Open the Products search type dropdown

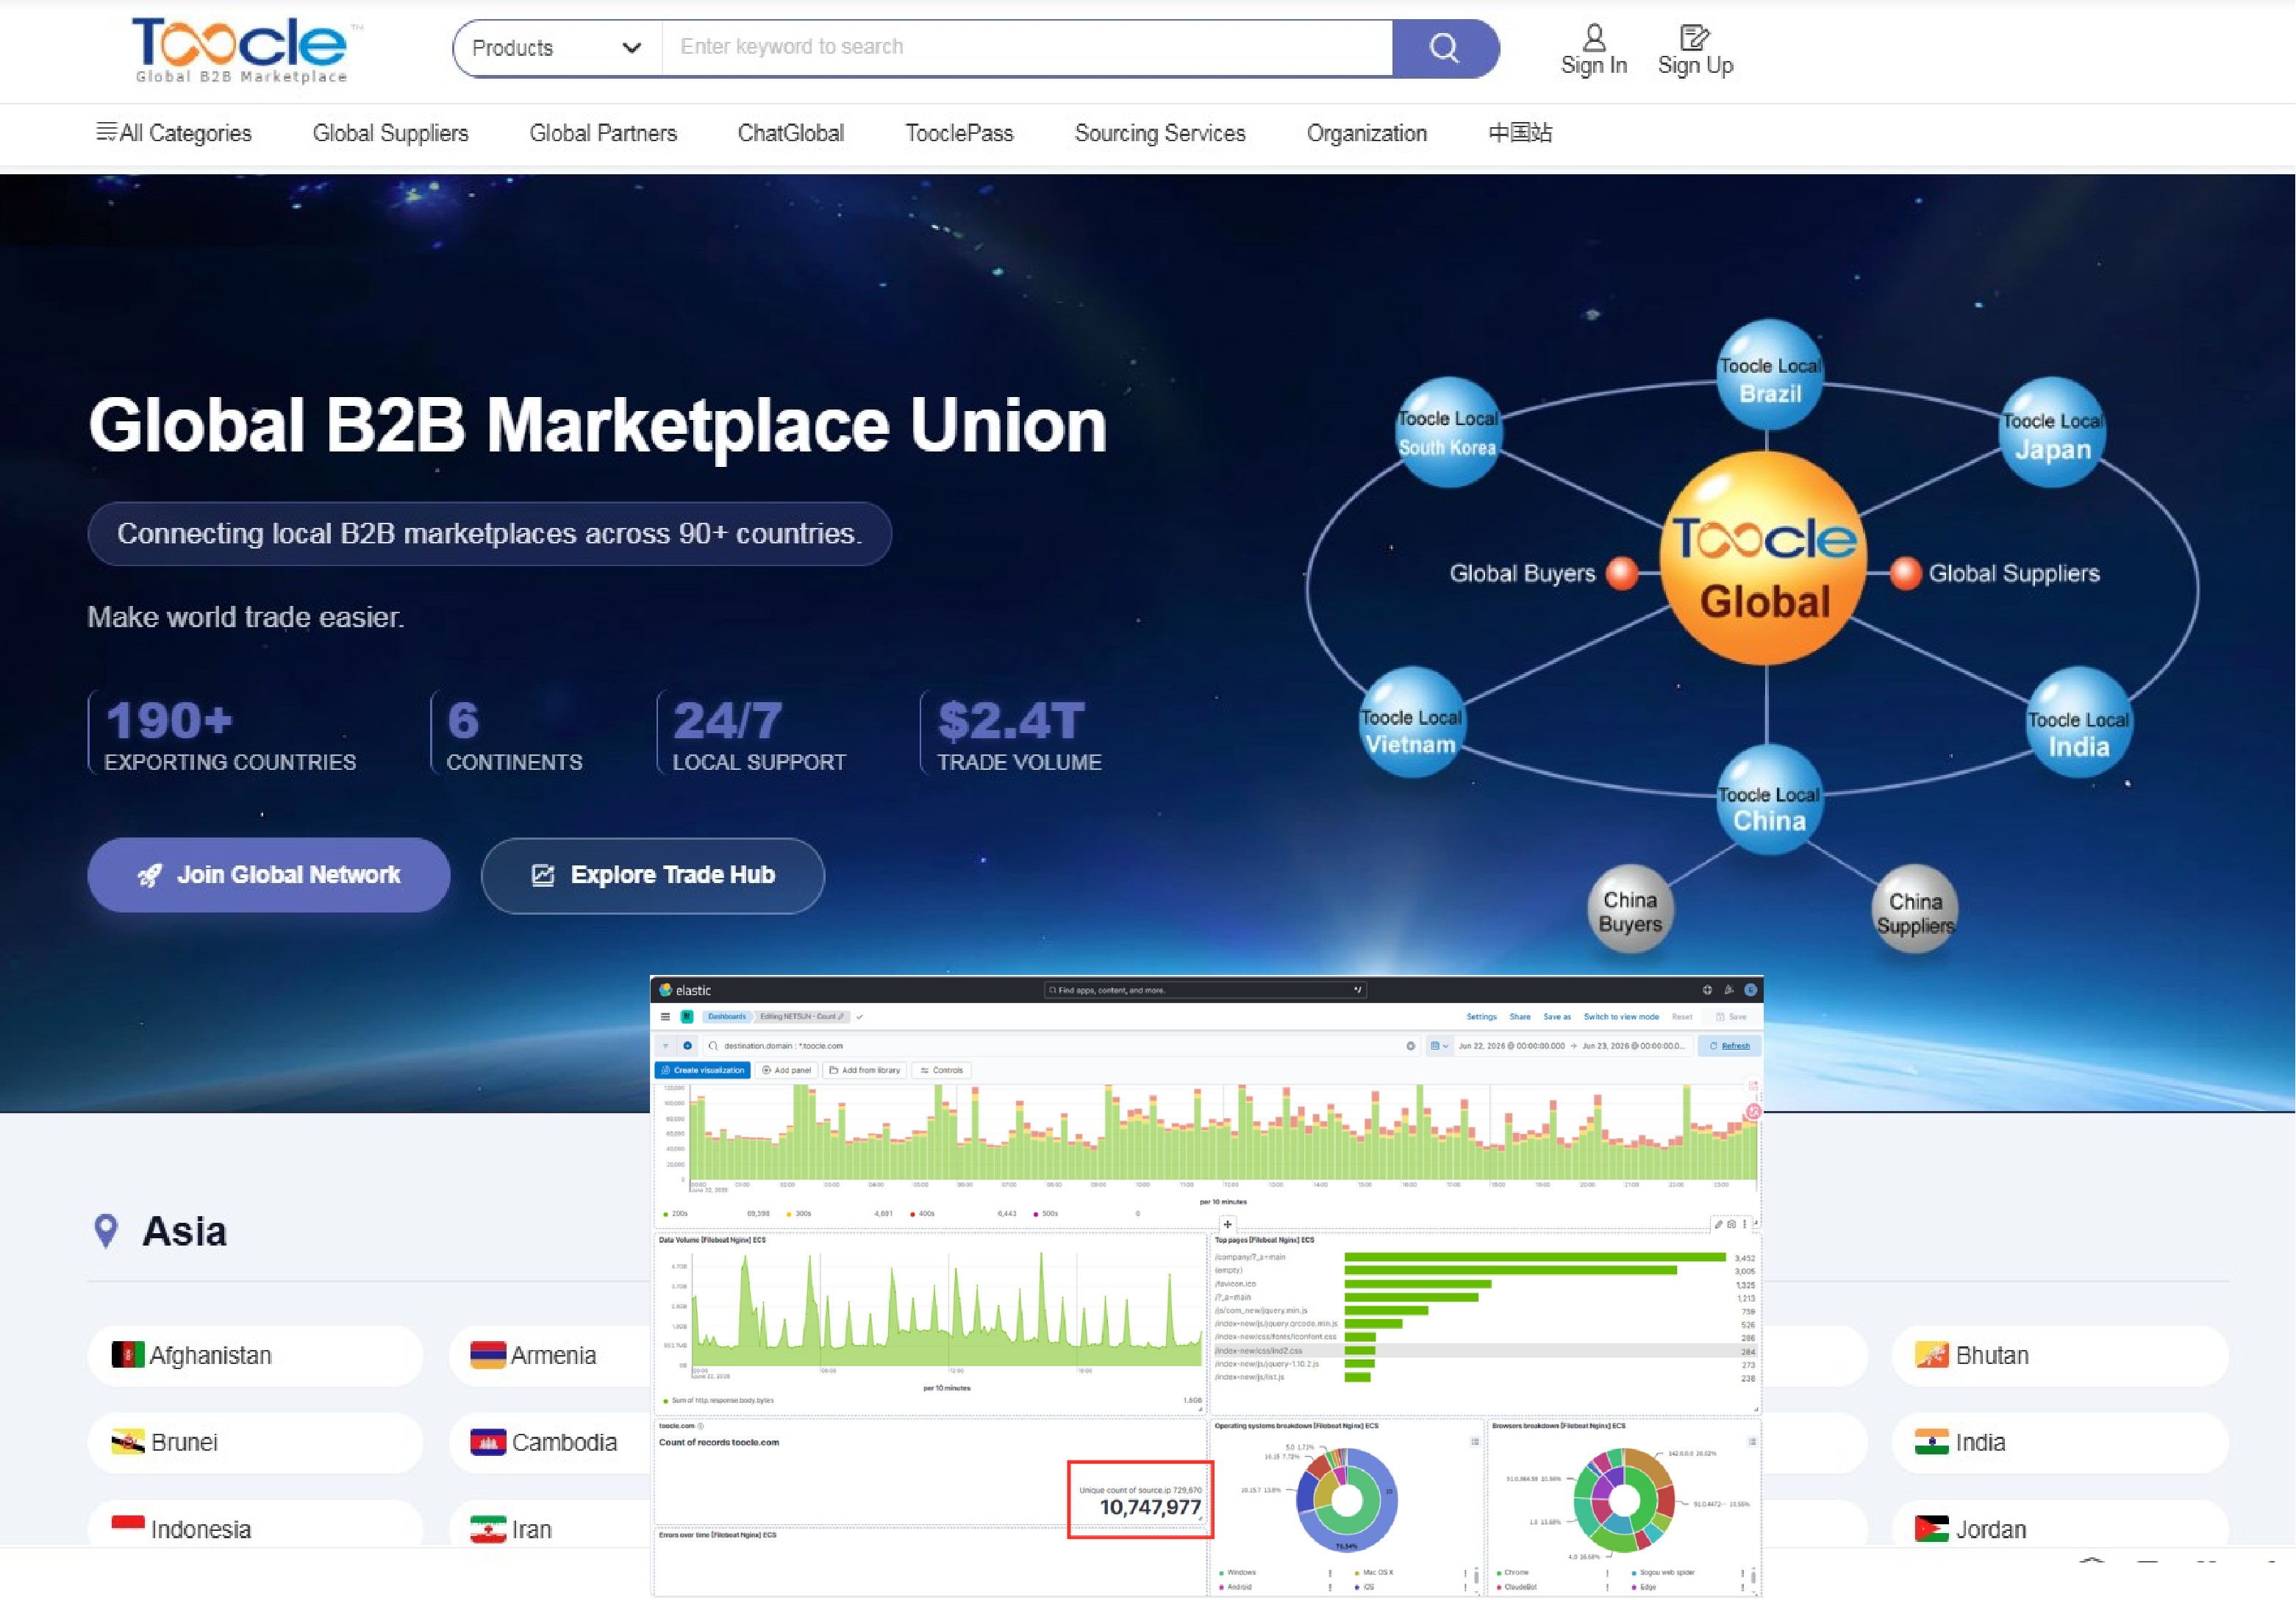click(557, 48)
